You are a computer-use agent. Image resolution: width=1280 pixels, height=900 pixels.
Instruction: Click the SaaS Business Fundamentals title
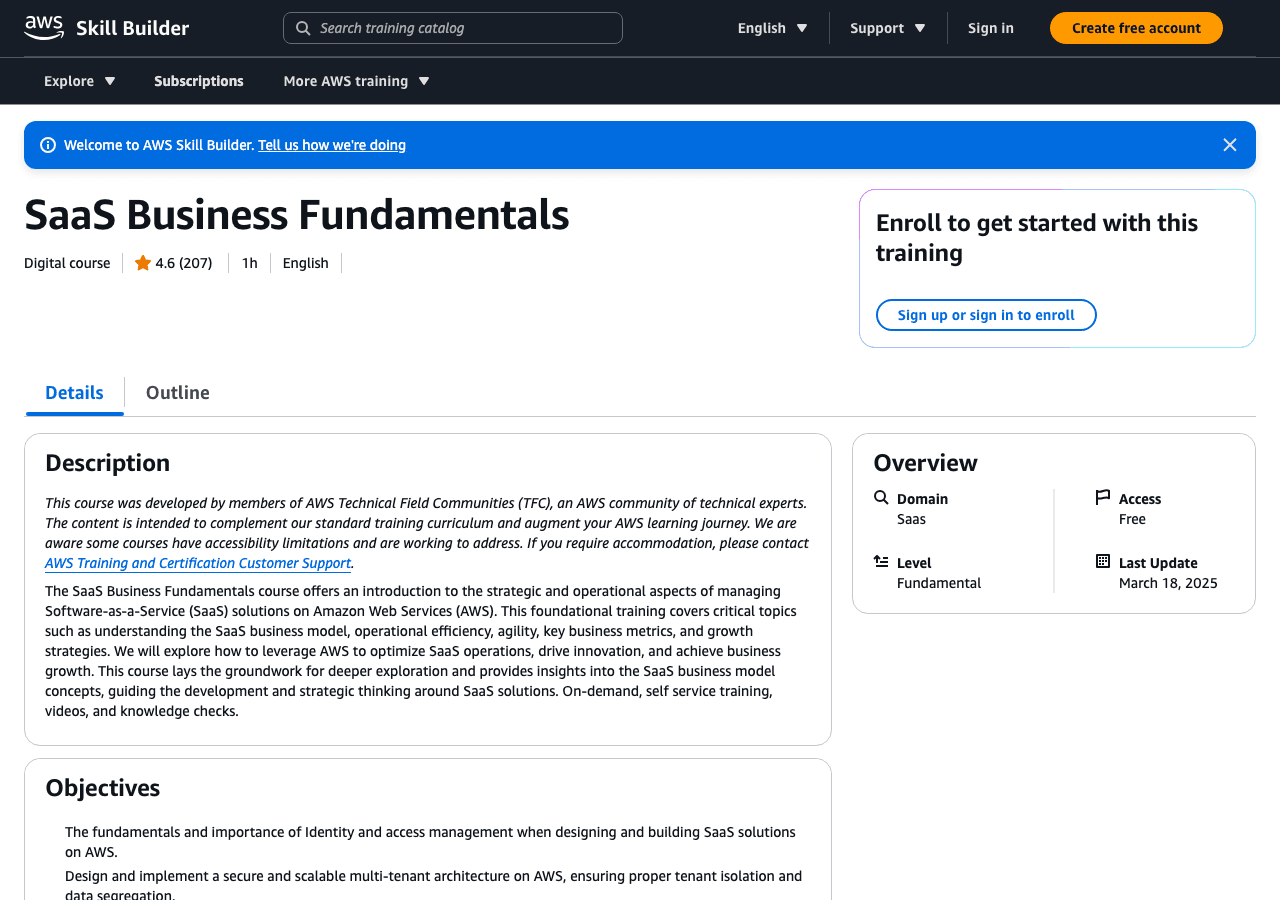[x=297, y=215]
